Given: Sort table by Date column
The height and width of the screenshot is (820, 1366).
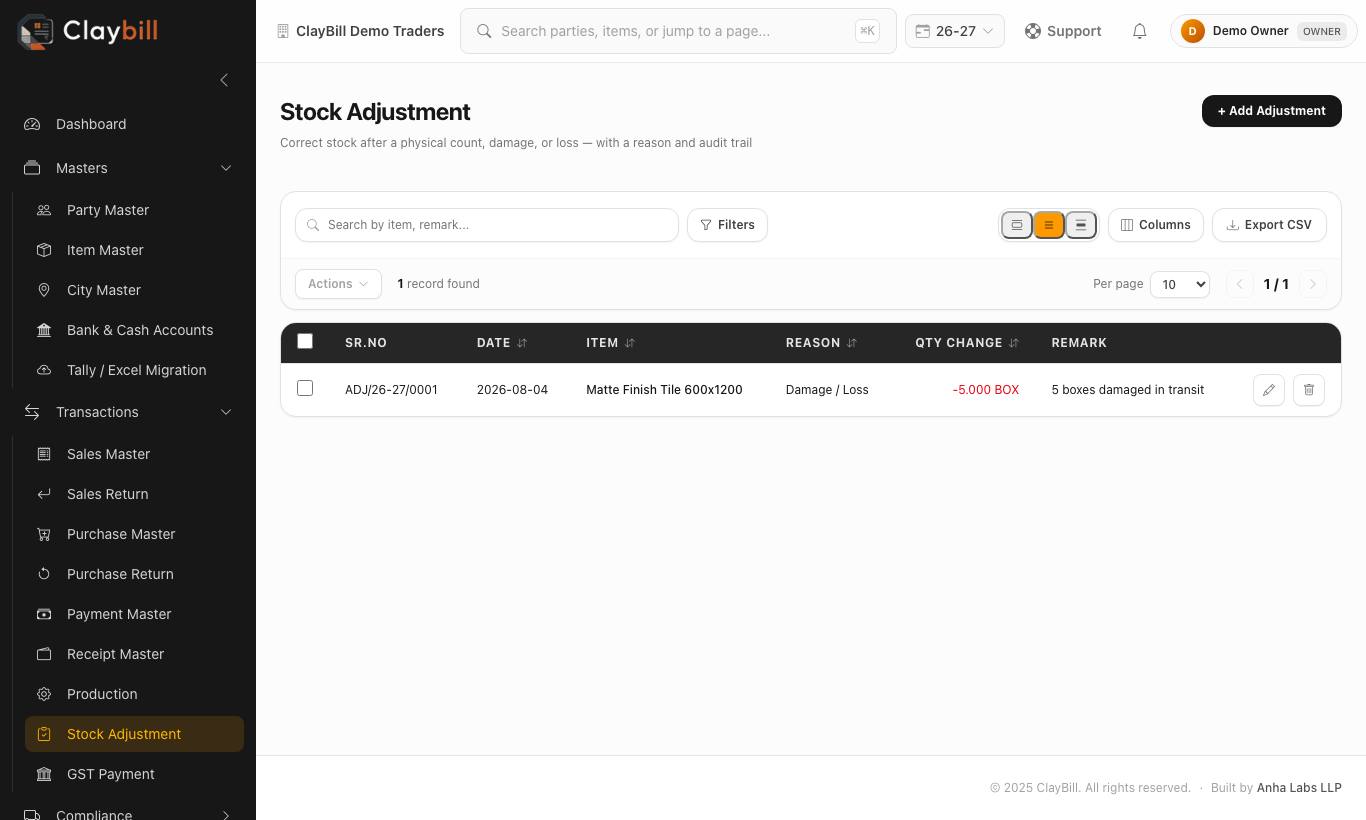Looking at the screenshot, I should coord(502,343).
